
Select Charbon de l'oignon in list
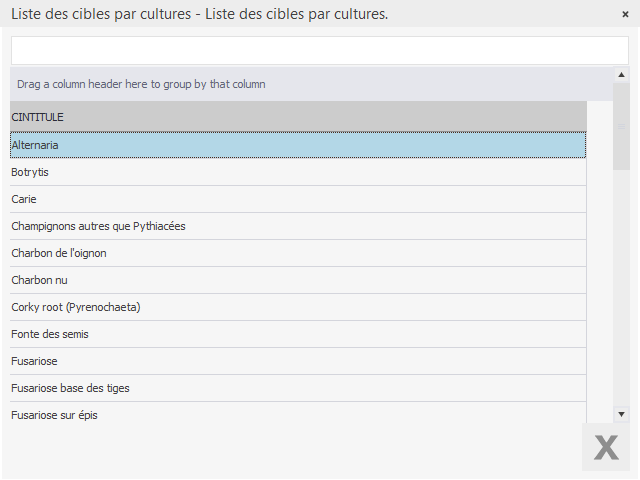[x=298, y=253]
